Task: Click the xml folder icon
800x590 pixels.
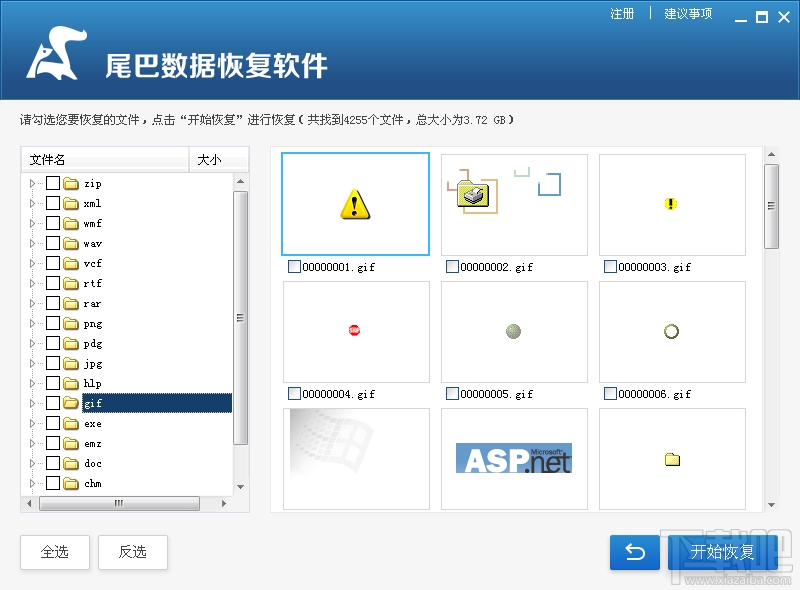Action: coord(71,203)
